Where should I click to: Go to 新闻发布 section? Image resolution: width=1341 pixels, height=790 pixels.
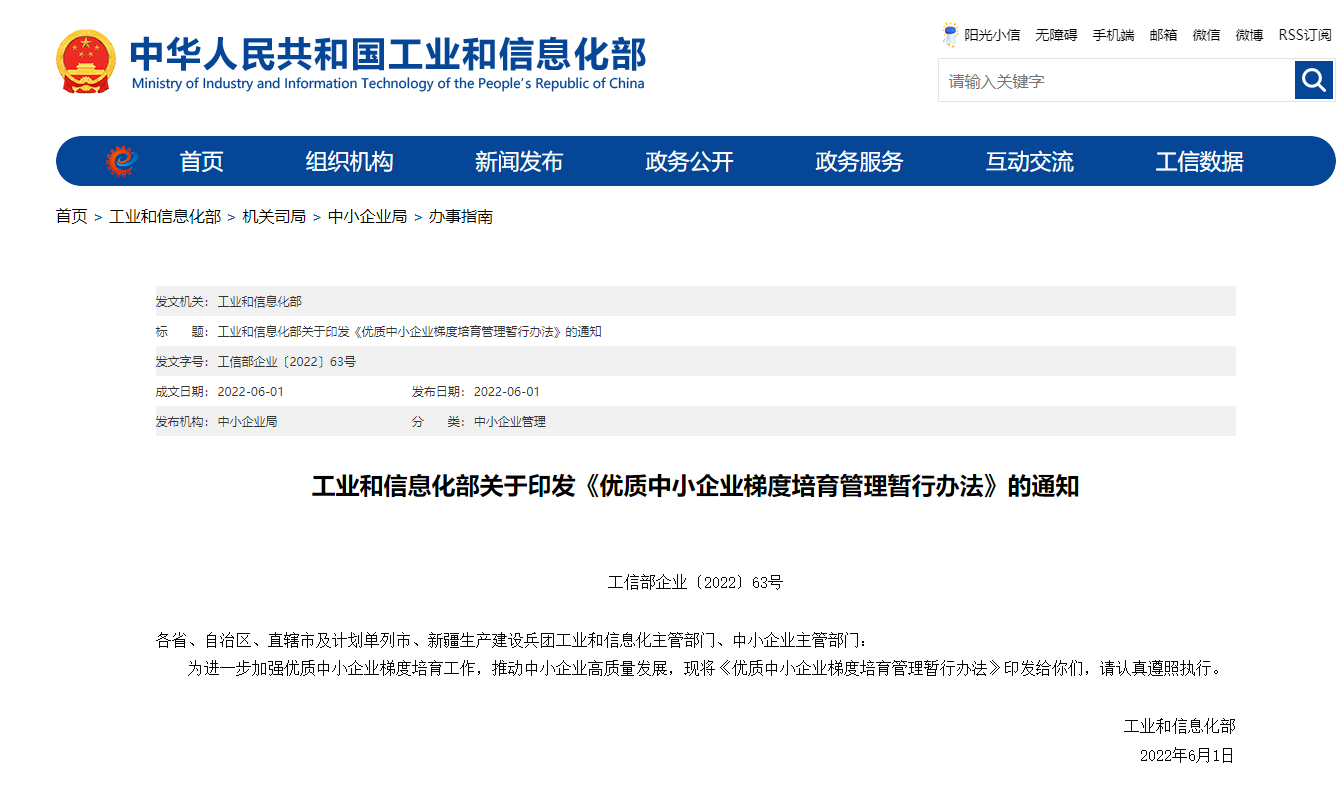click(x=519, y=162)
